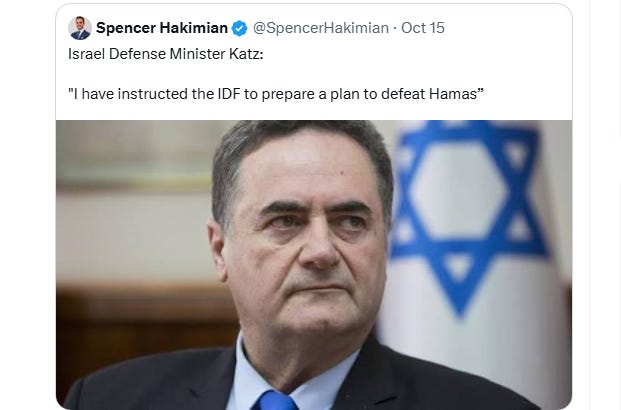Visit the @SpencerHakimian handle link
The image size is (621, 410).
pyautogui.click(x=320, y=28)
